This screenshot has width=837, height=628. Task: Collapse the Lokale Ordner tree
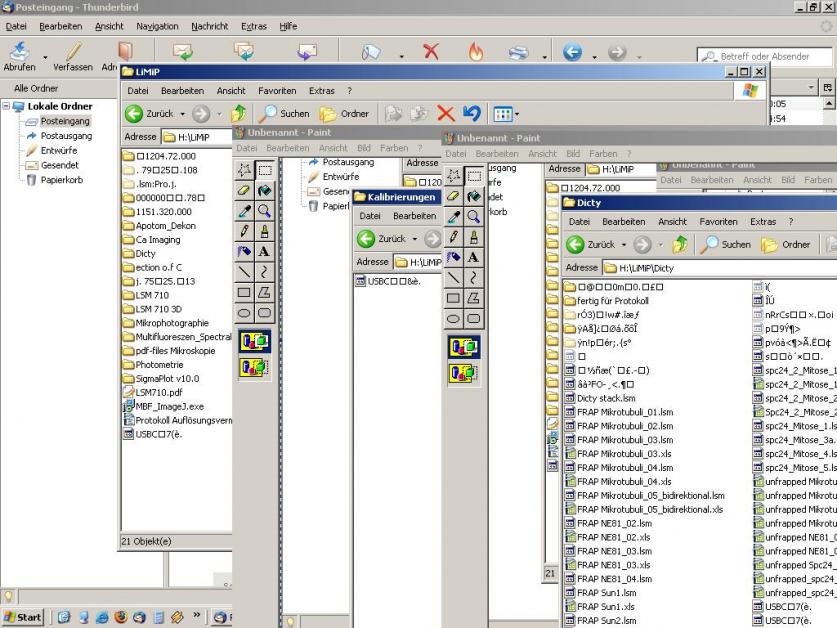pyautogui.click(x=6, y=106)
